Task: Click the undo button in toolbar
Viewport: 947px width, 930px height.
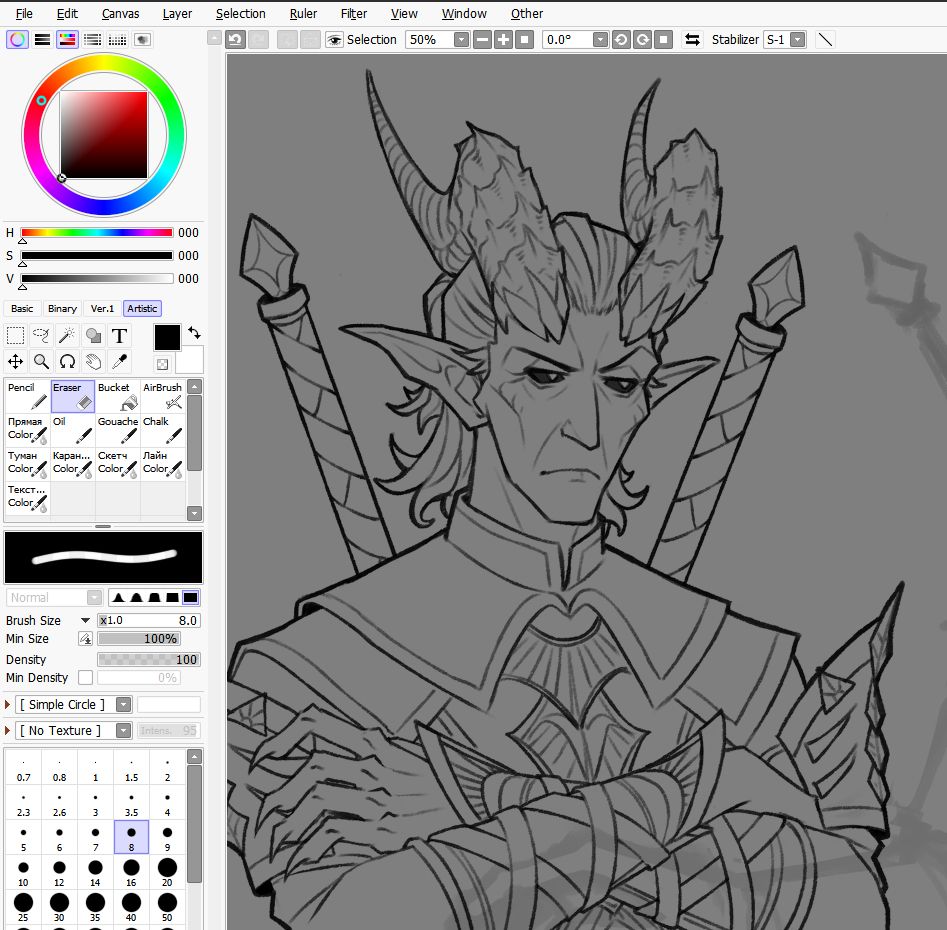Action: [x=235, y=40]
